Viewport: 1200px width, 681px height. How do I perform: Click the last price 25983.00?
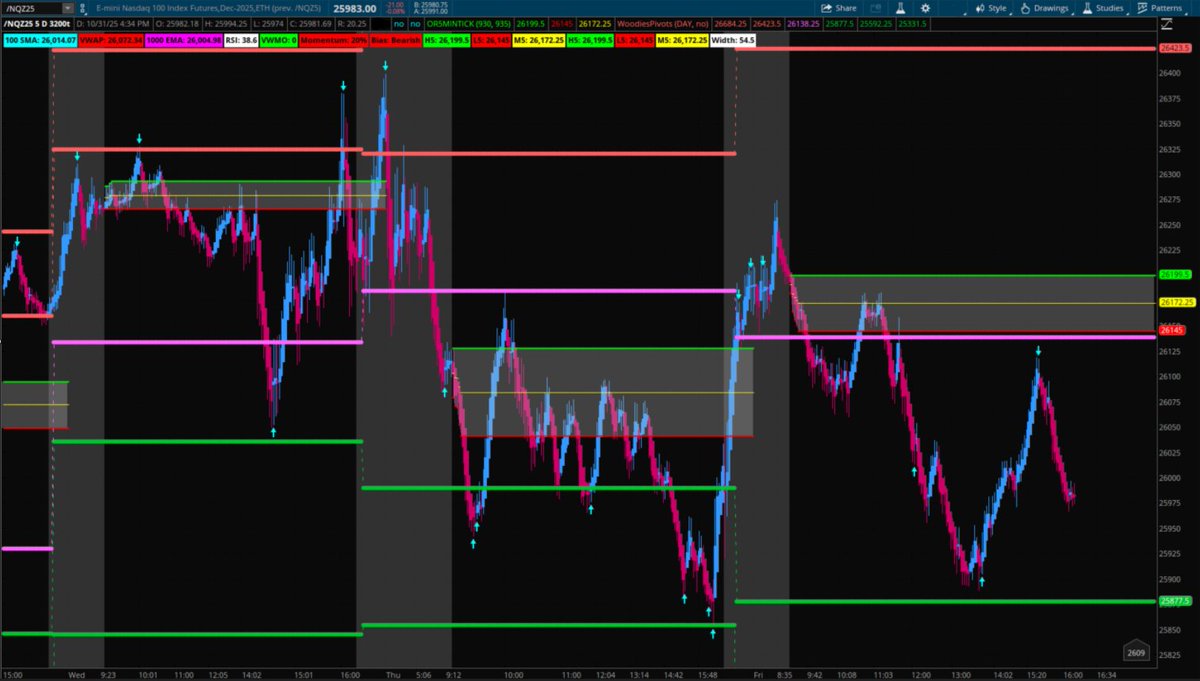pos(354,8)
